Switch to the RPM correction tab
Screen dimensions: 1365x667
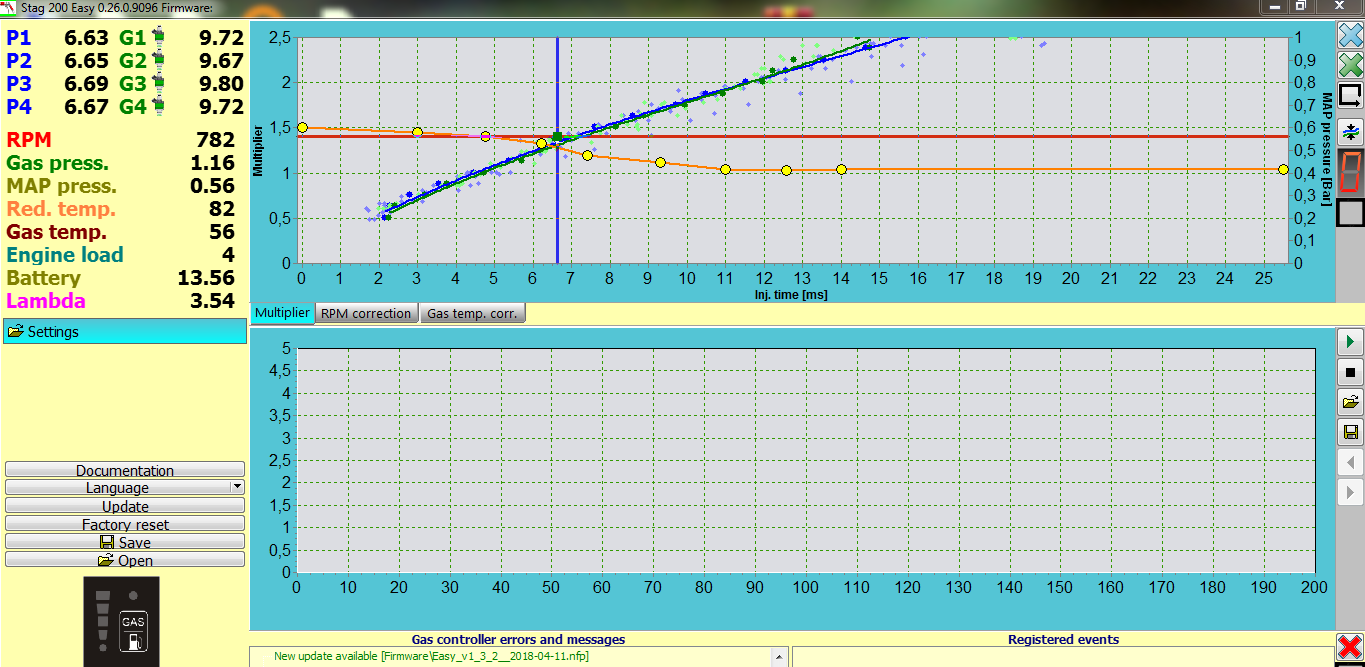(x=366, y=314)
